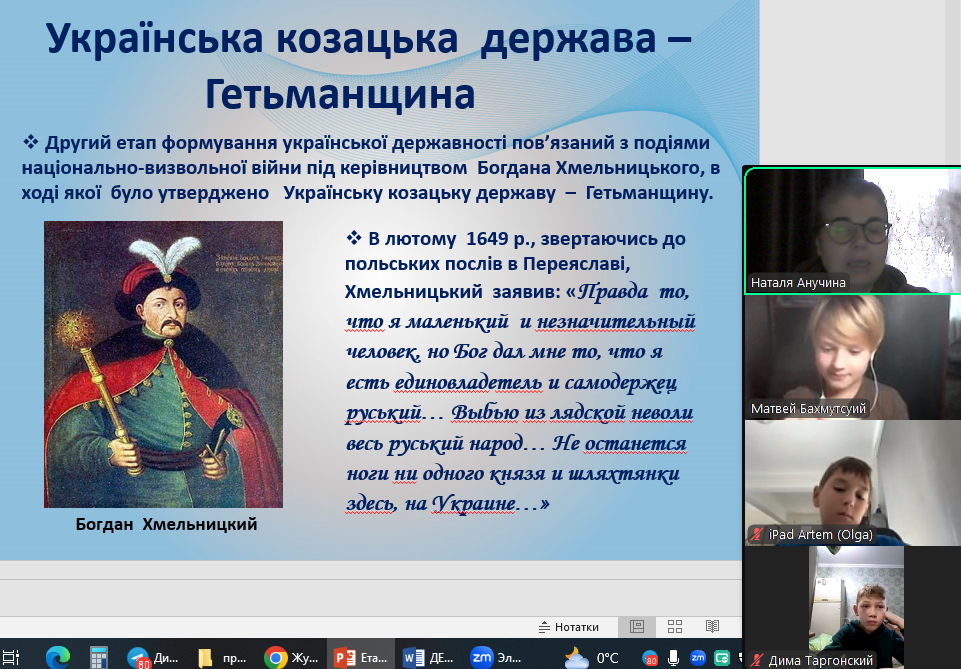
Task: Open Word document taskbar window
Action: coord(428,658)
